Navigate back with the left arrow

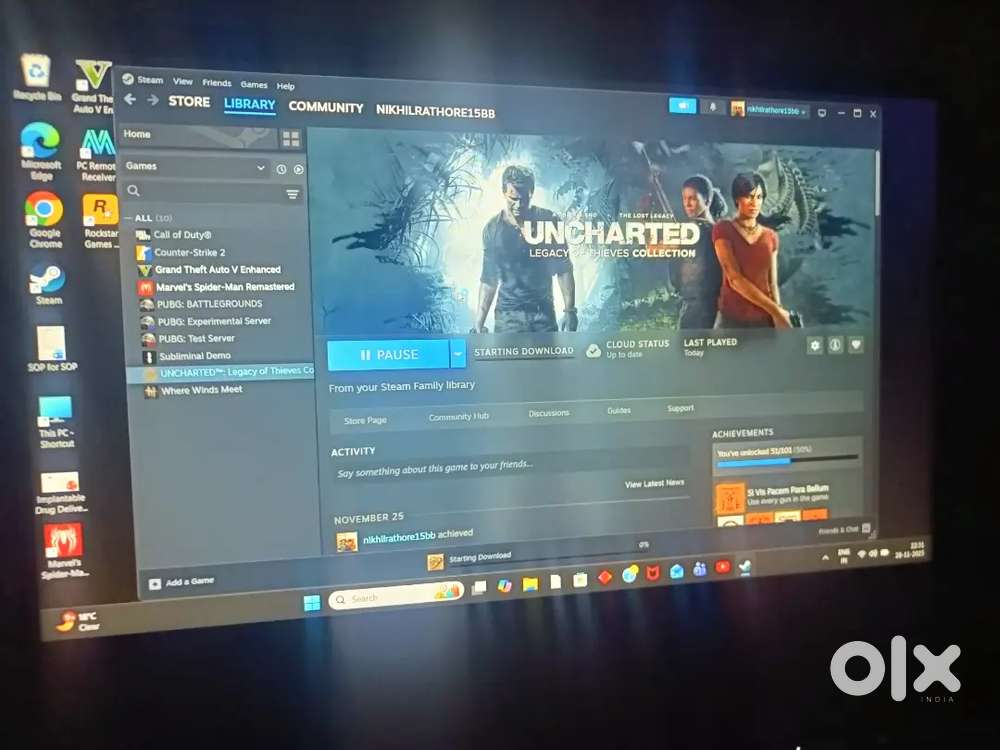point(130,100)
